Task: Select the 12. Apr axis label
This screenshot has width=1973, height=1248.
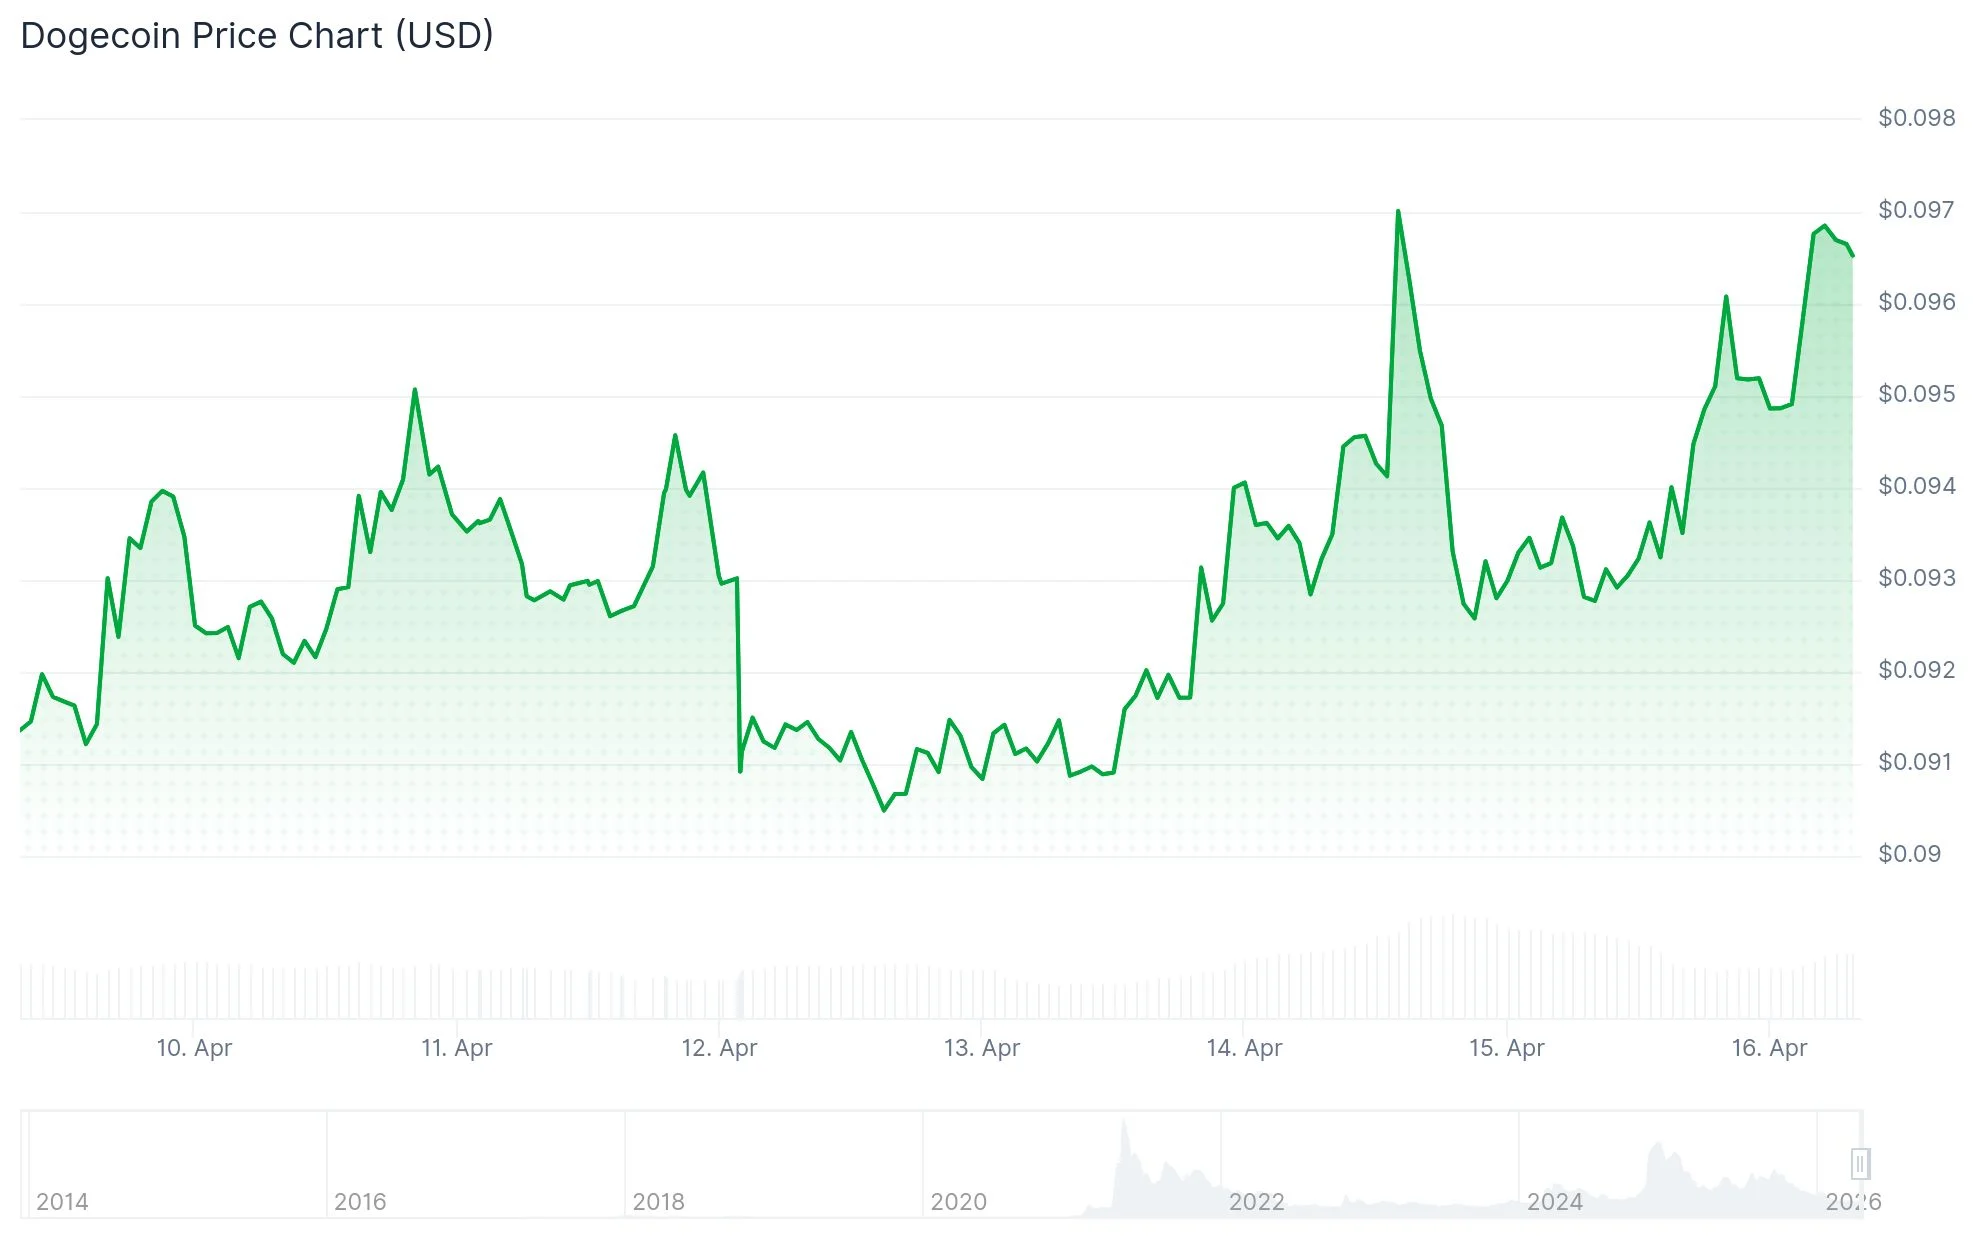Action: point(719,1048)
